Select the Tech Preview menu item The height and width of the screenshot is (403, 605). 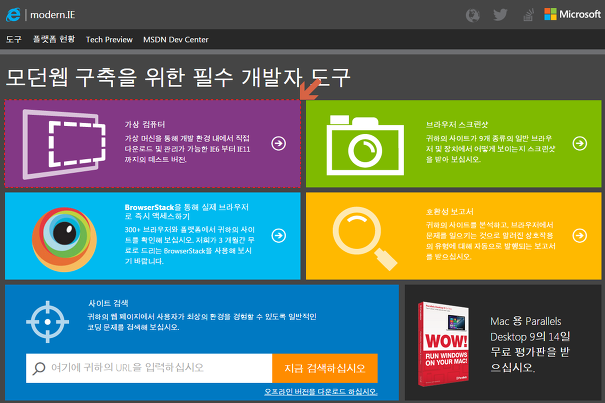pyautogui.click(x=109, y=39)
